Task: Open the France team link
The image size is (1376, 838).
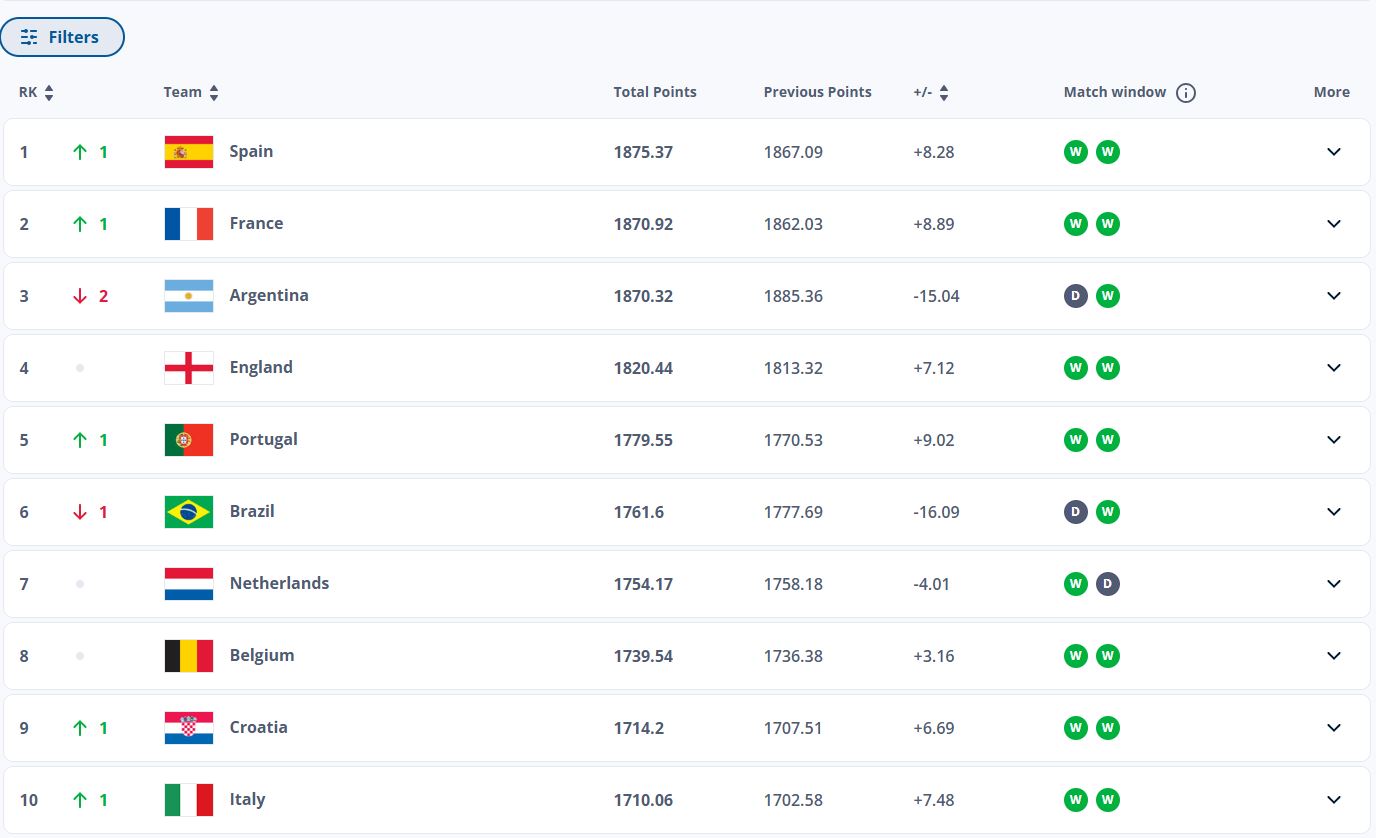Action: [x=256, y=224]
